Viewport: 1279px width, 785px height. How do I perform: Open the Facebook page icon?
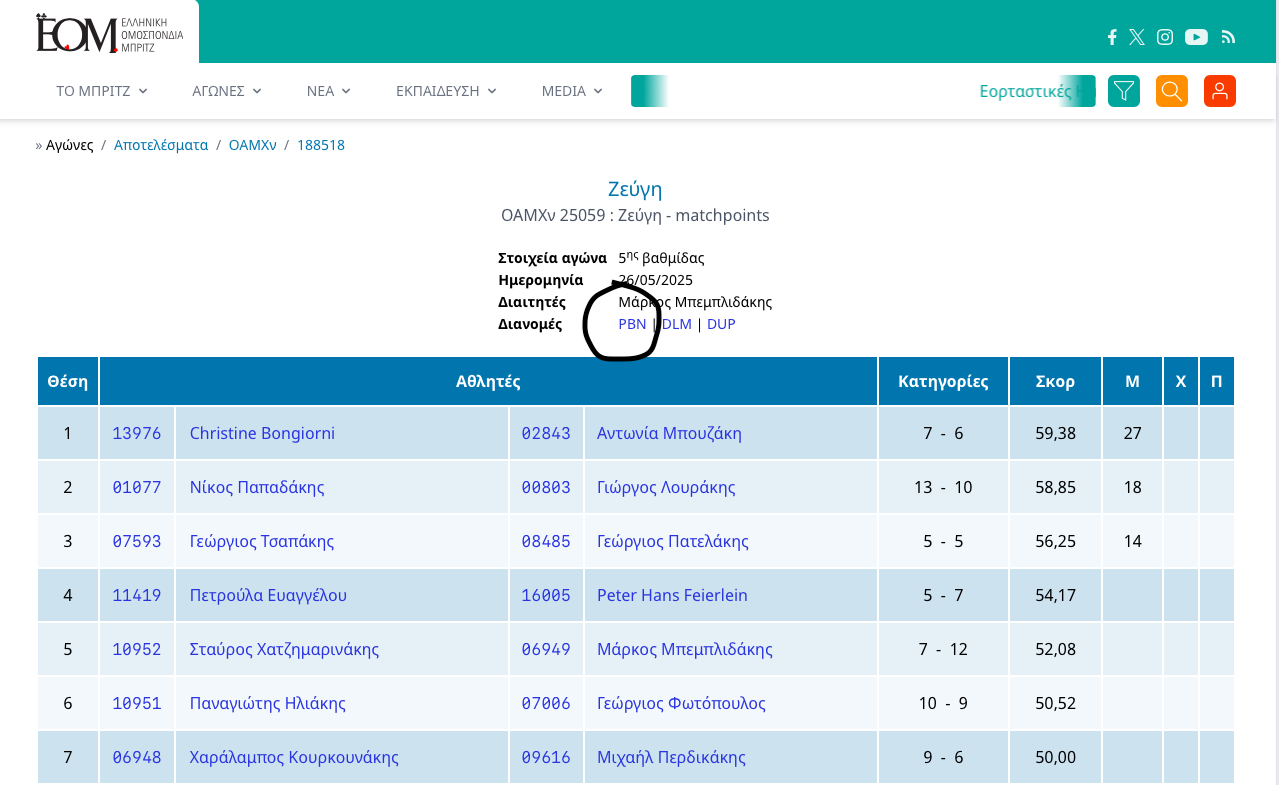coord(1112,37)
